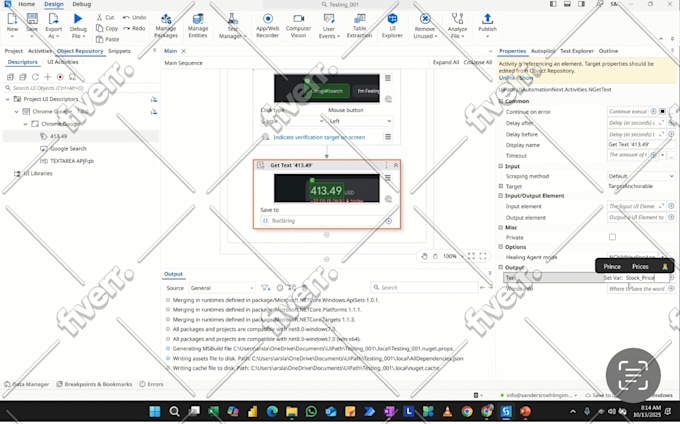Click the Publish icon in the ribbon
This screenshot has height=424, width=680.
[487, 23]
